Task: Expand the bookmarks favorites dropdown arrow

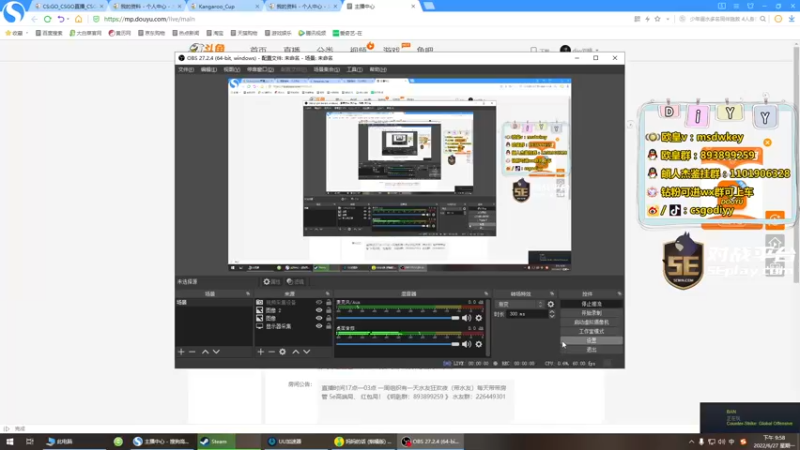Action: (27, 33)
